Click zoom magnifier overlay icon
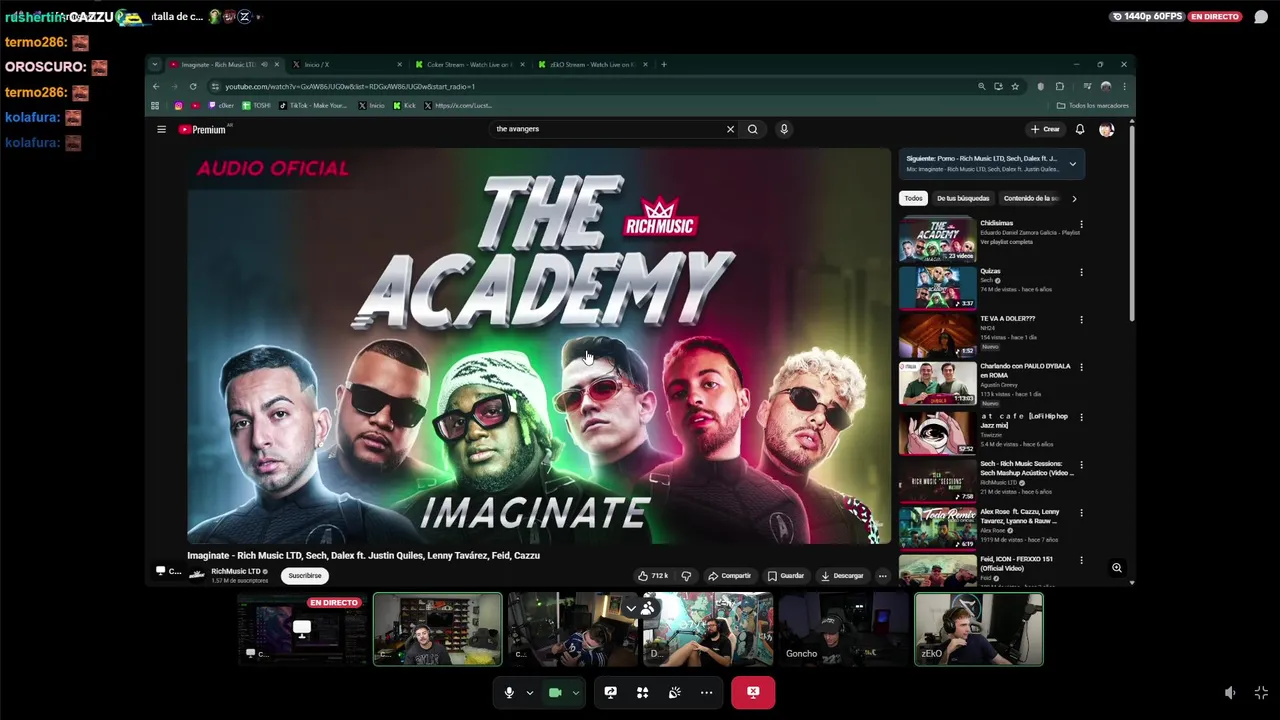Image resolution: width=1280 pixels, height=720 pixels. pyautogui.click(x=1117, y=568)
